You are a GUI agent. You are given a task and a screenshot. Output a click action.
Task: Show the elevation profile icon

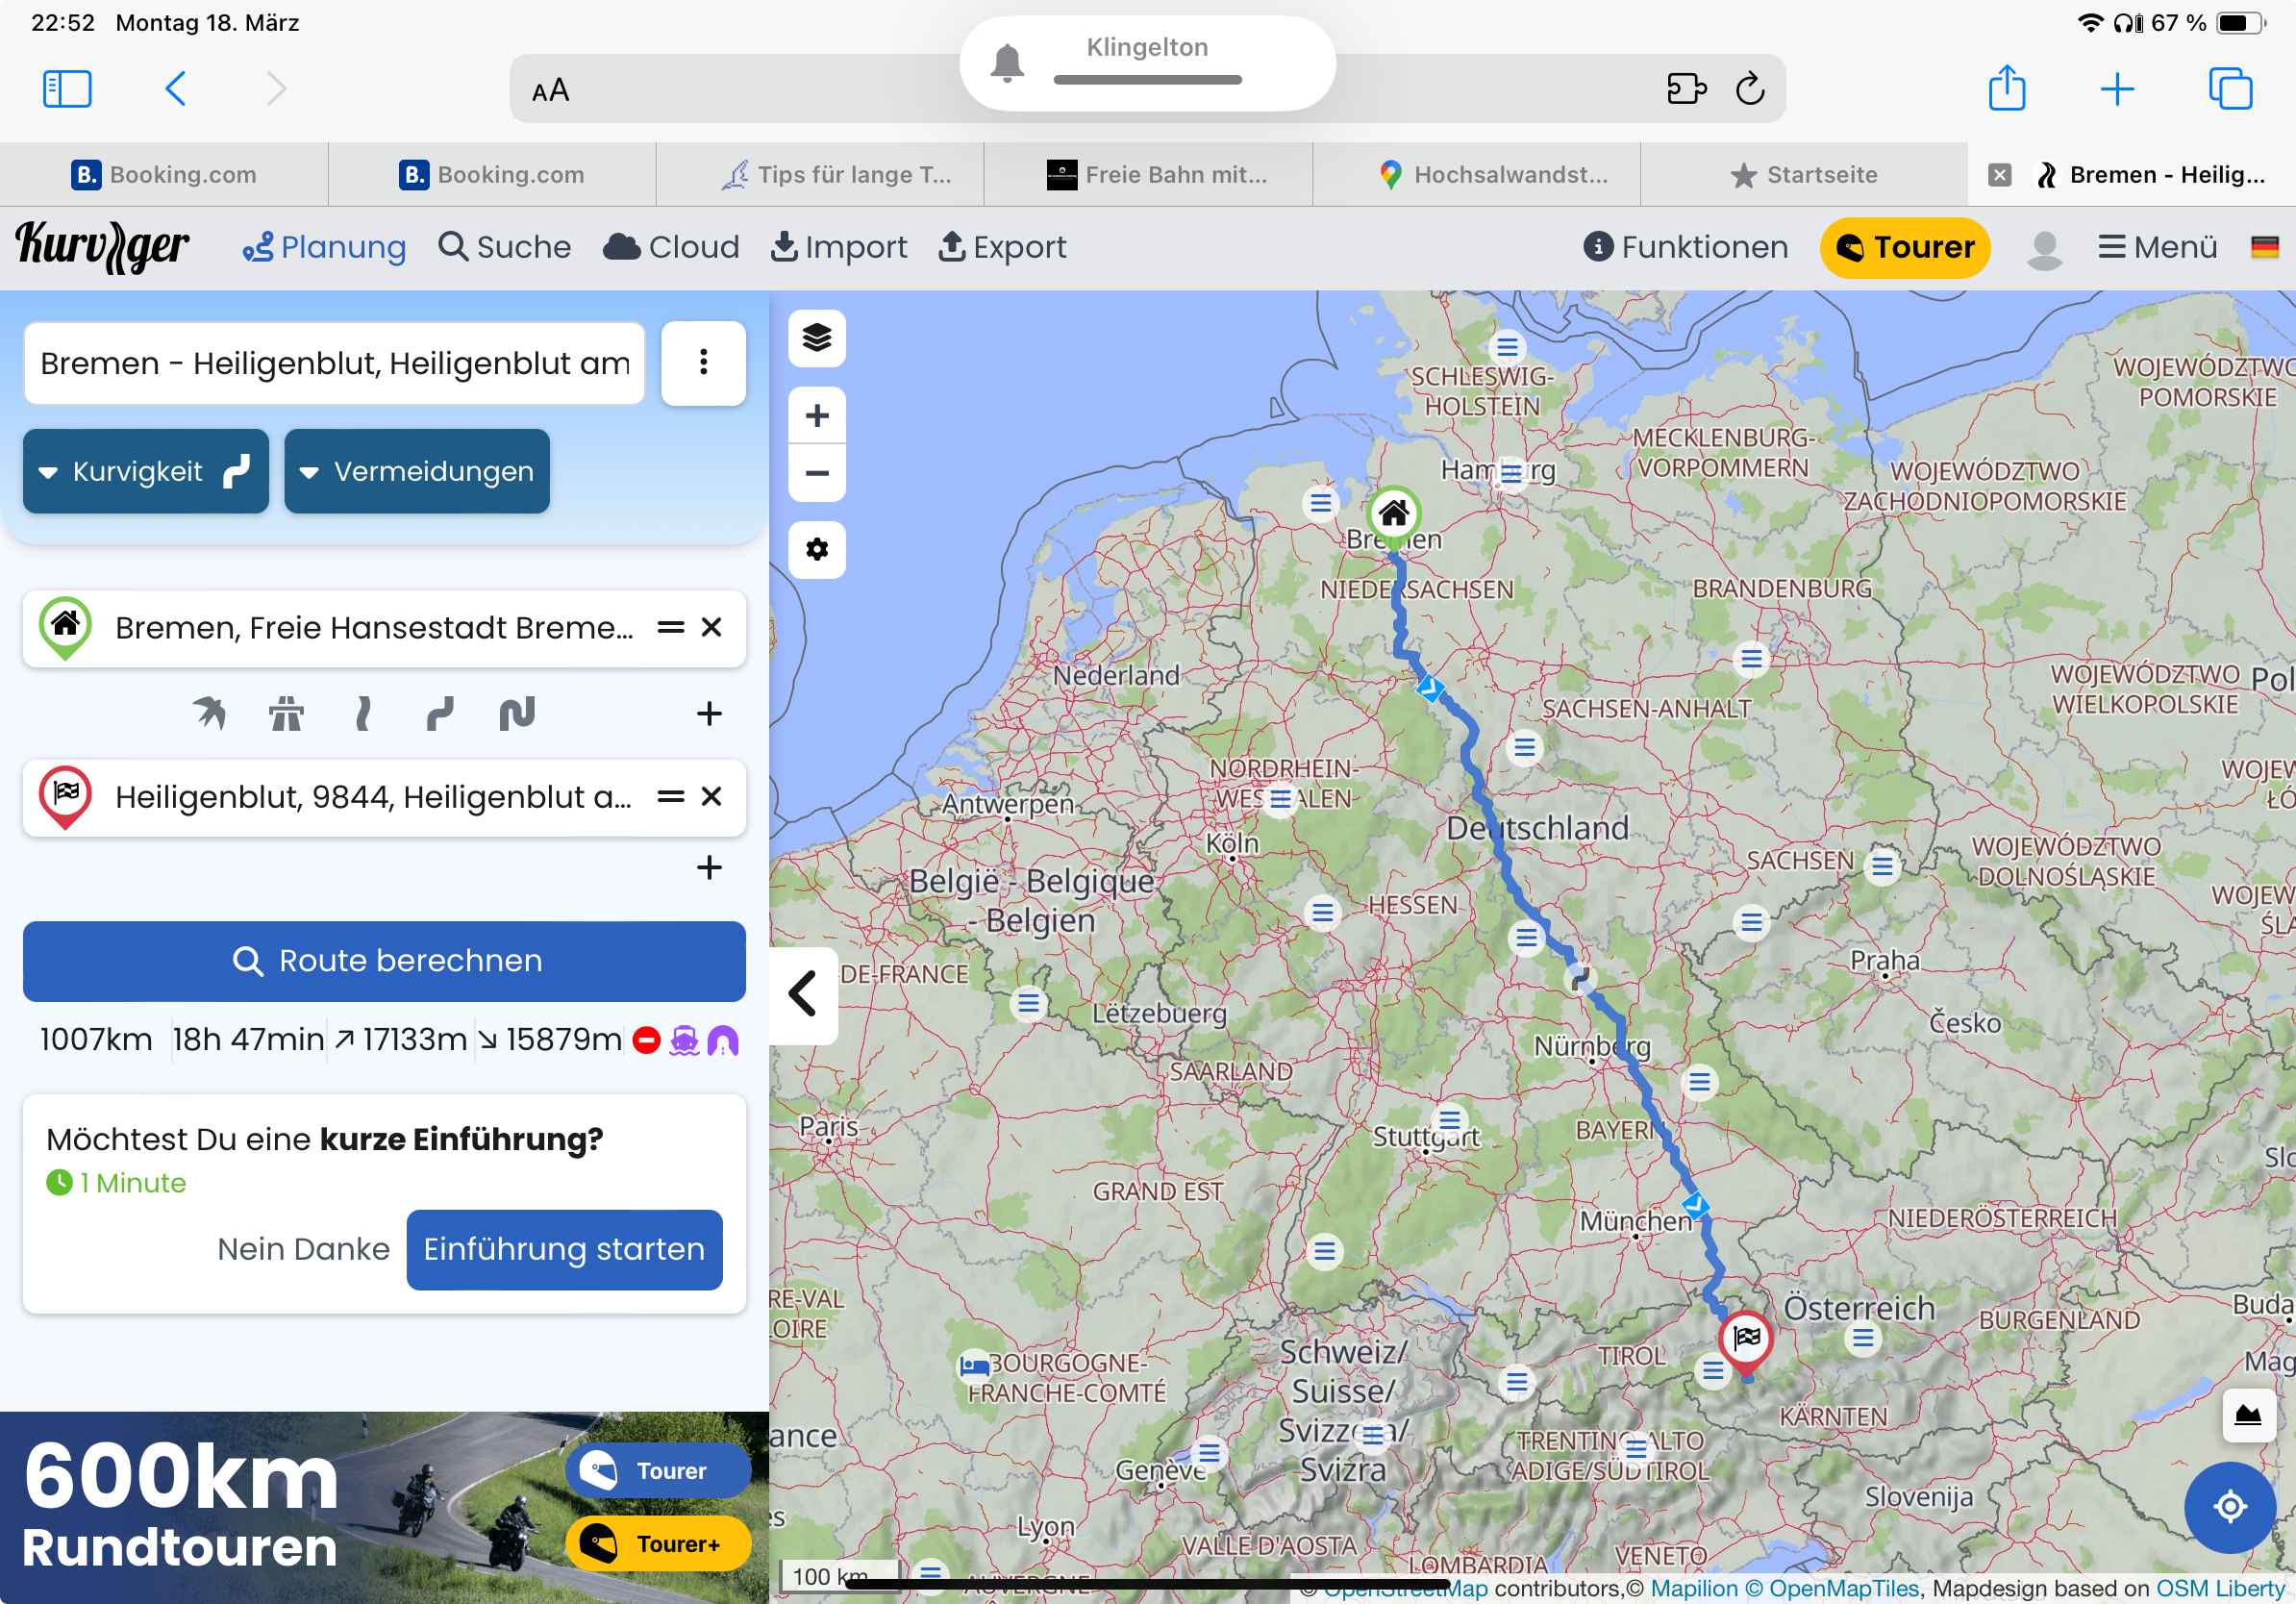2247,1414
